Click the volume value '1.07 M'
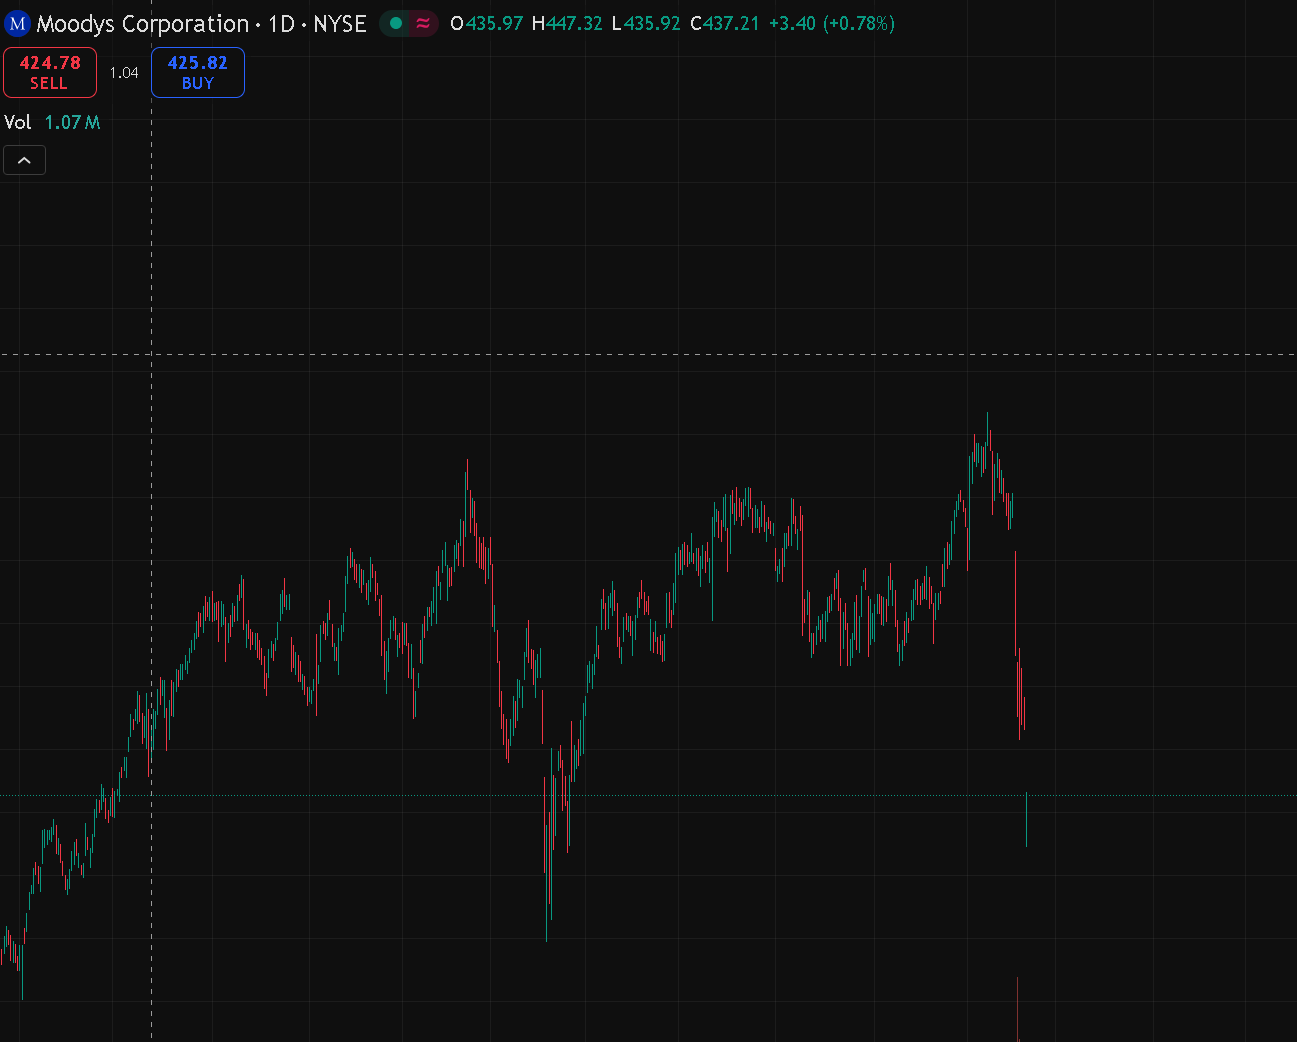1297x1042 pixels. click(73, 122)
